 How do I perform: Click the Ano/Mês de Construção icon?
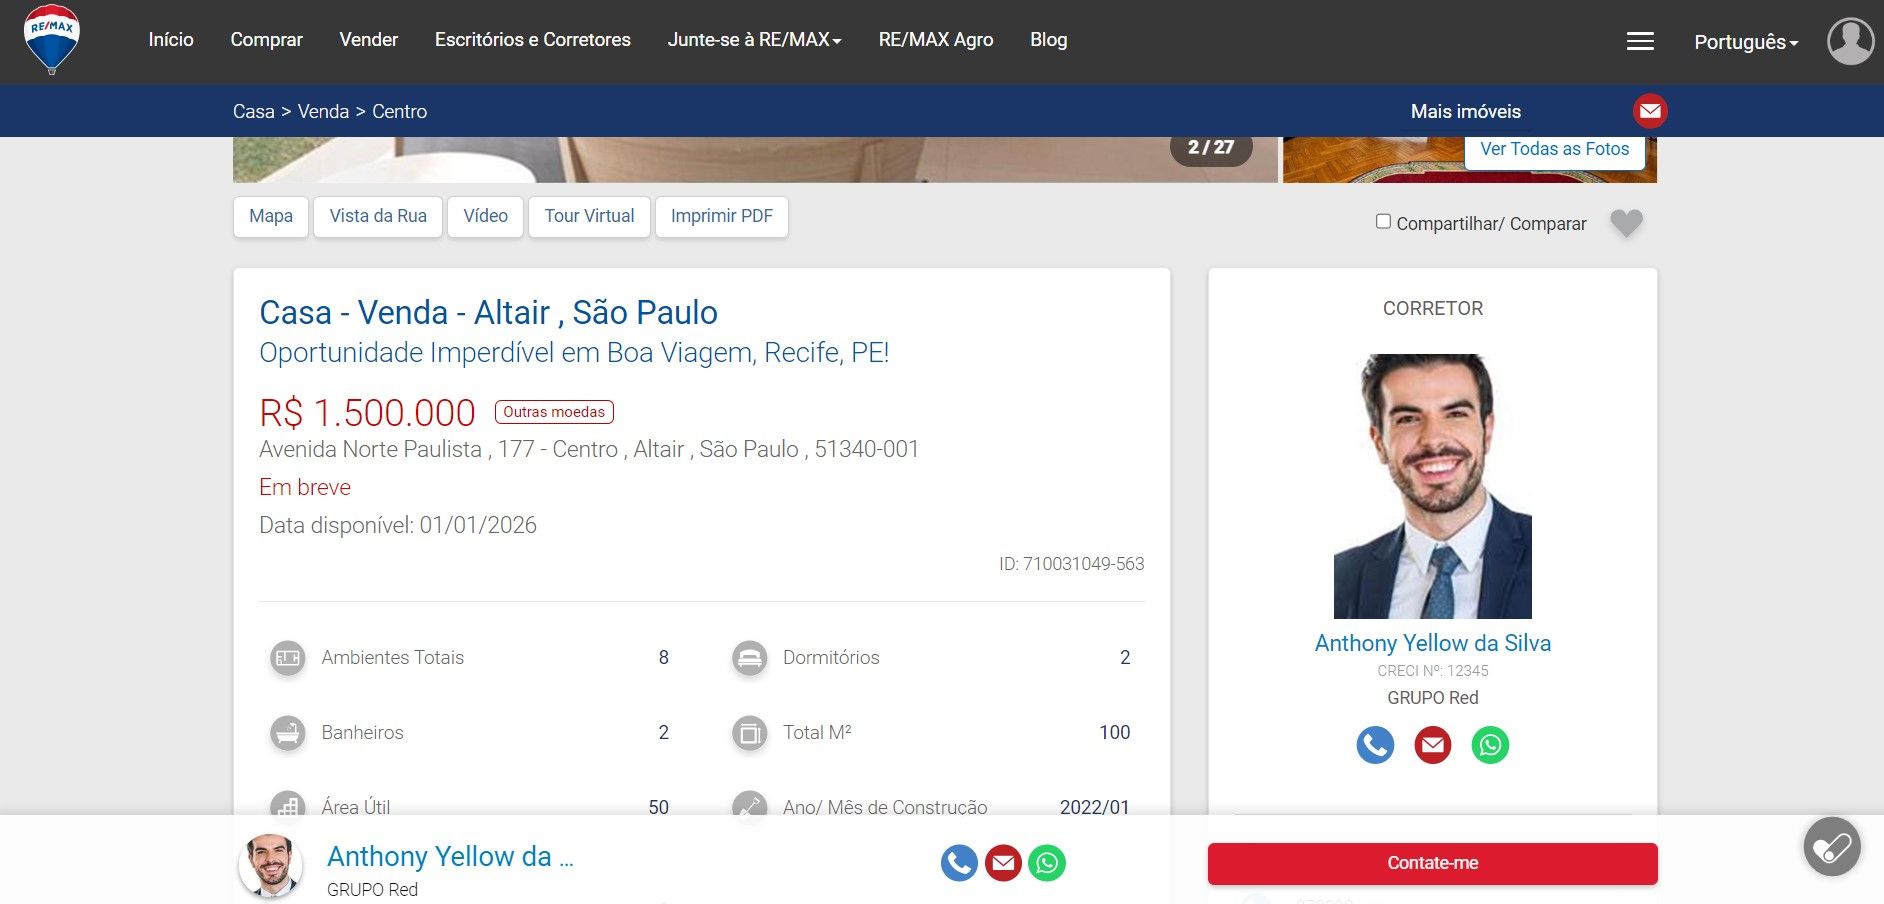(x=749, y=804)
